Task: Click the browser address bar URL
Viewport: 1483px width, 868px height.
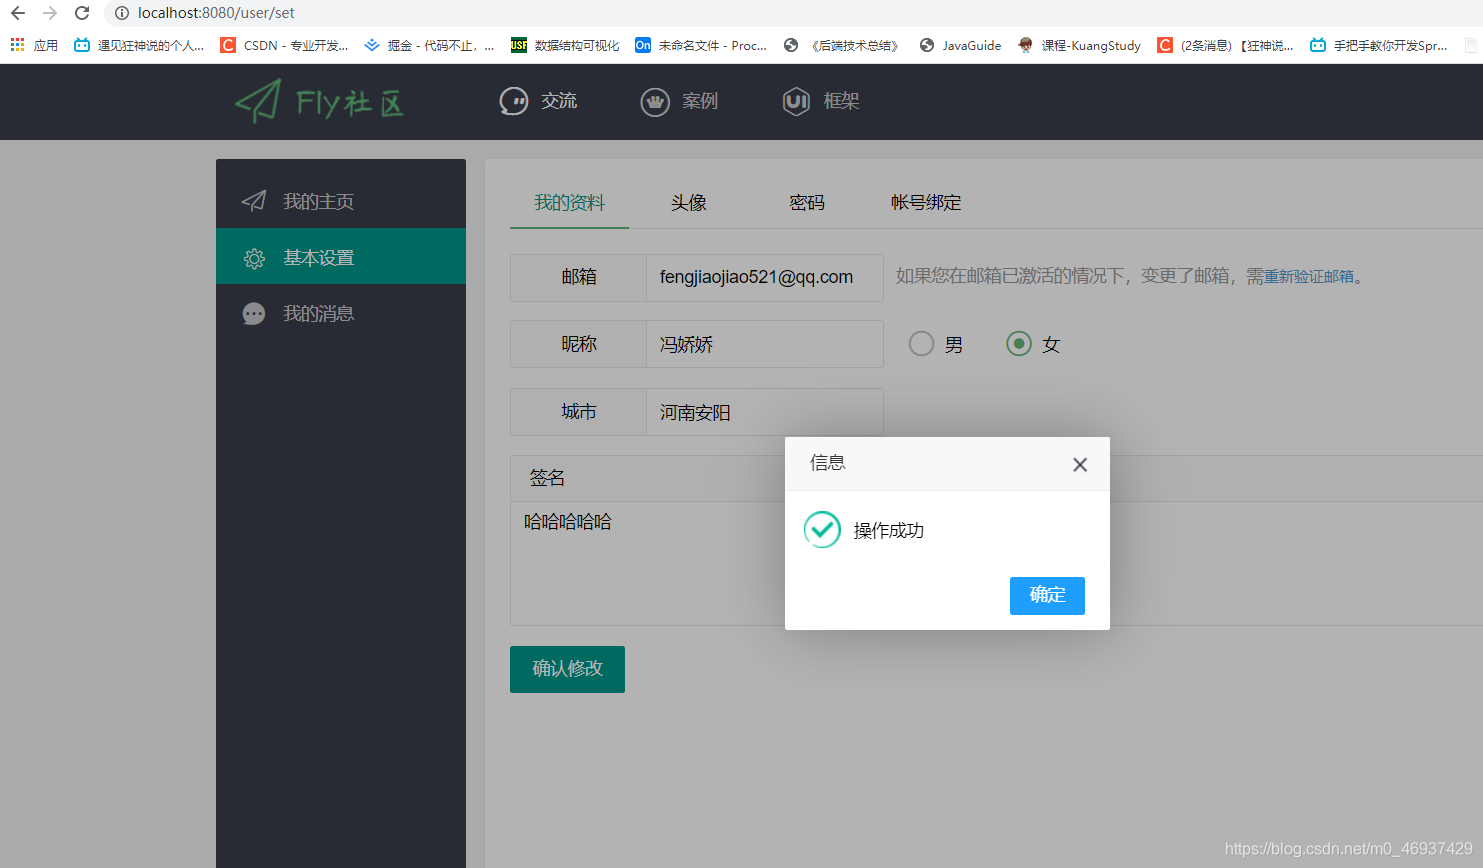Action: coord(216,13)
